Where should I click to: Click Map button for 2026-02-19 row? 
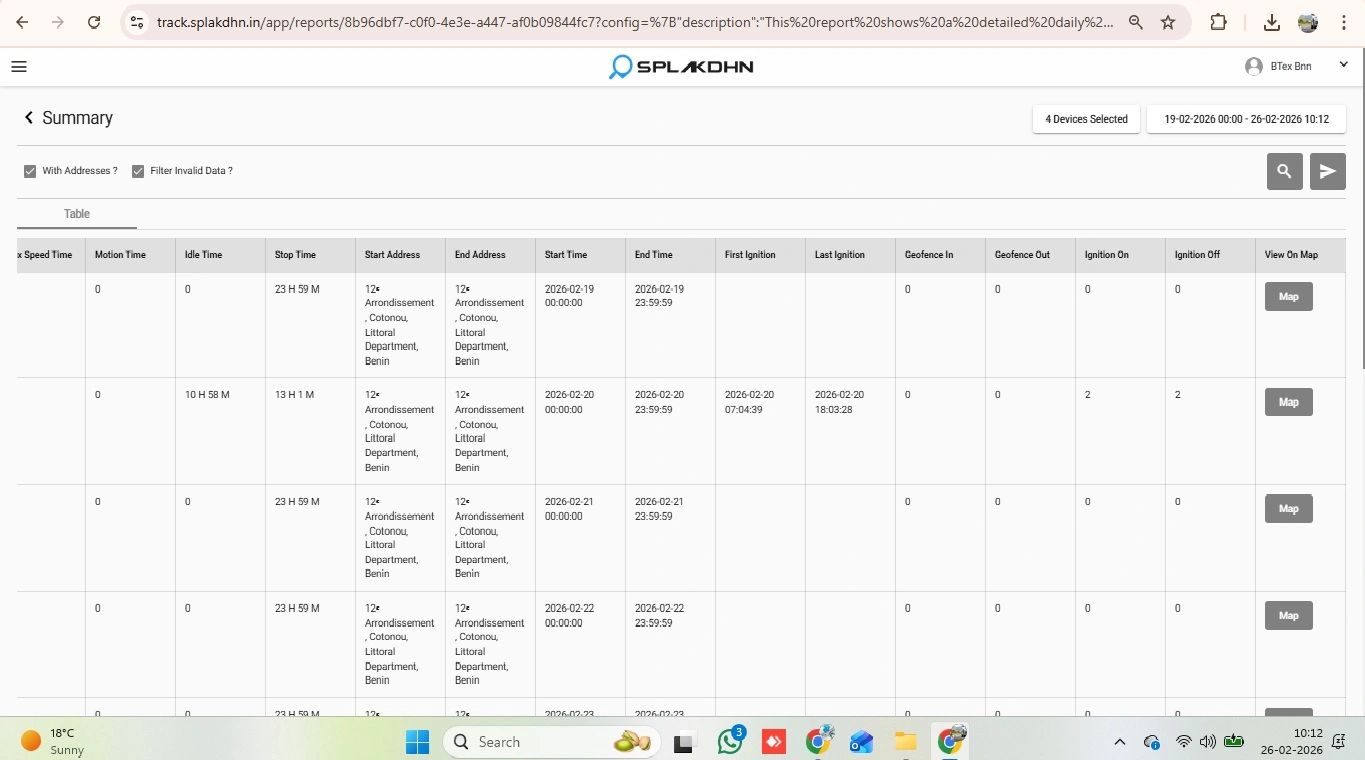(x=1288, y=296)
